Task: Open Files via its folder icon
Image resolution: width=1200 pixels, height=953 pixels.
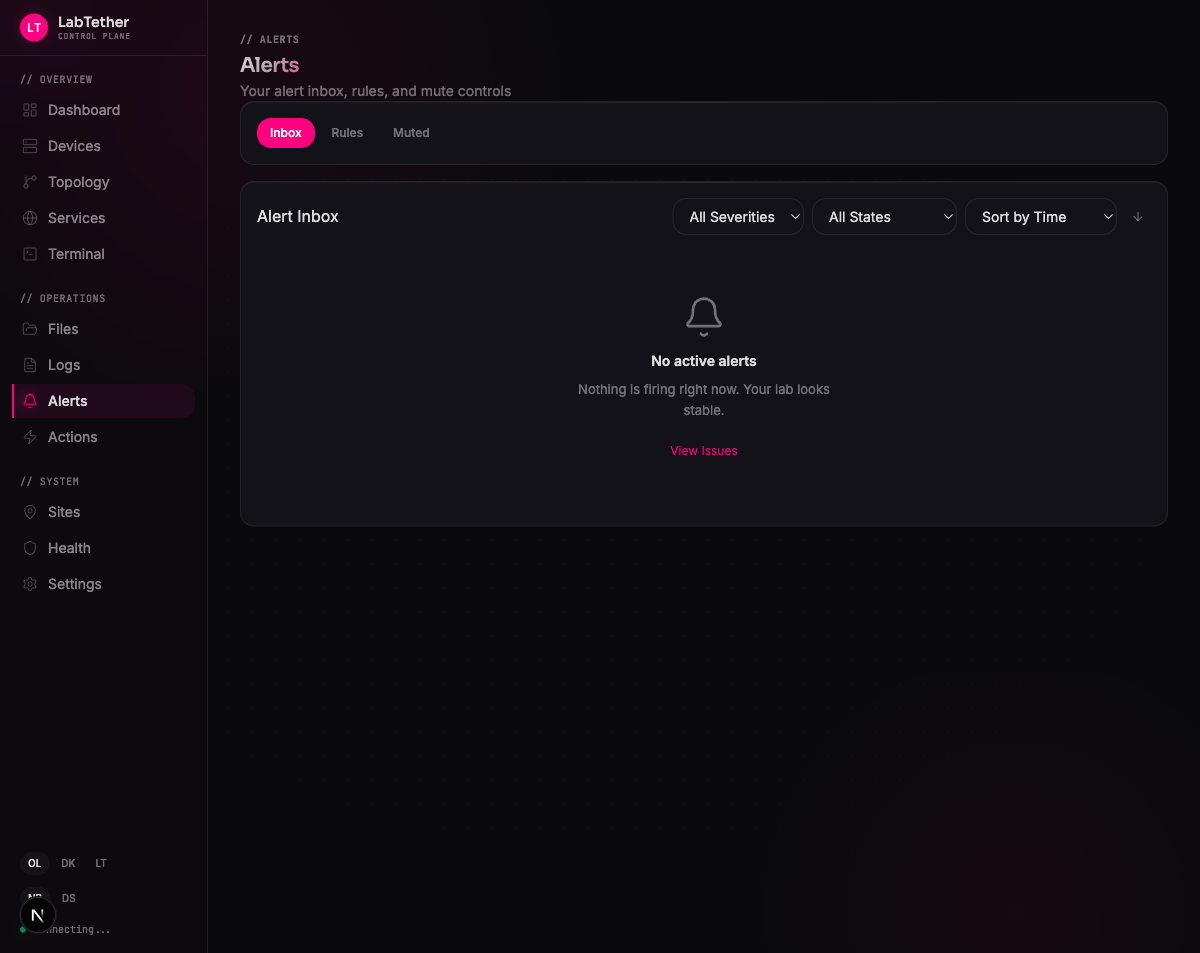Action: pos(30,329)
